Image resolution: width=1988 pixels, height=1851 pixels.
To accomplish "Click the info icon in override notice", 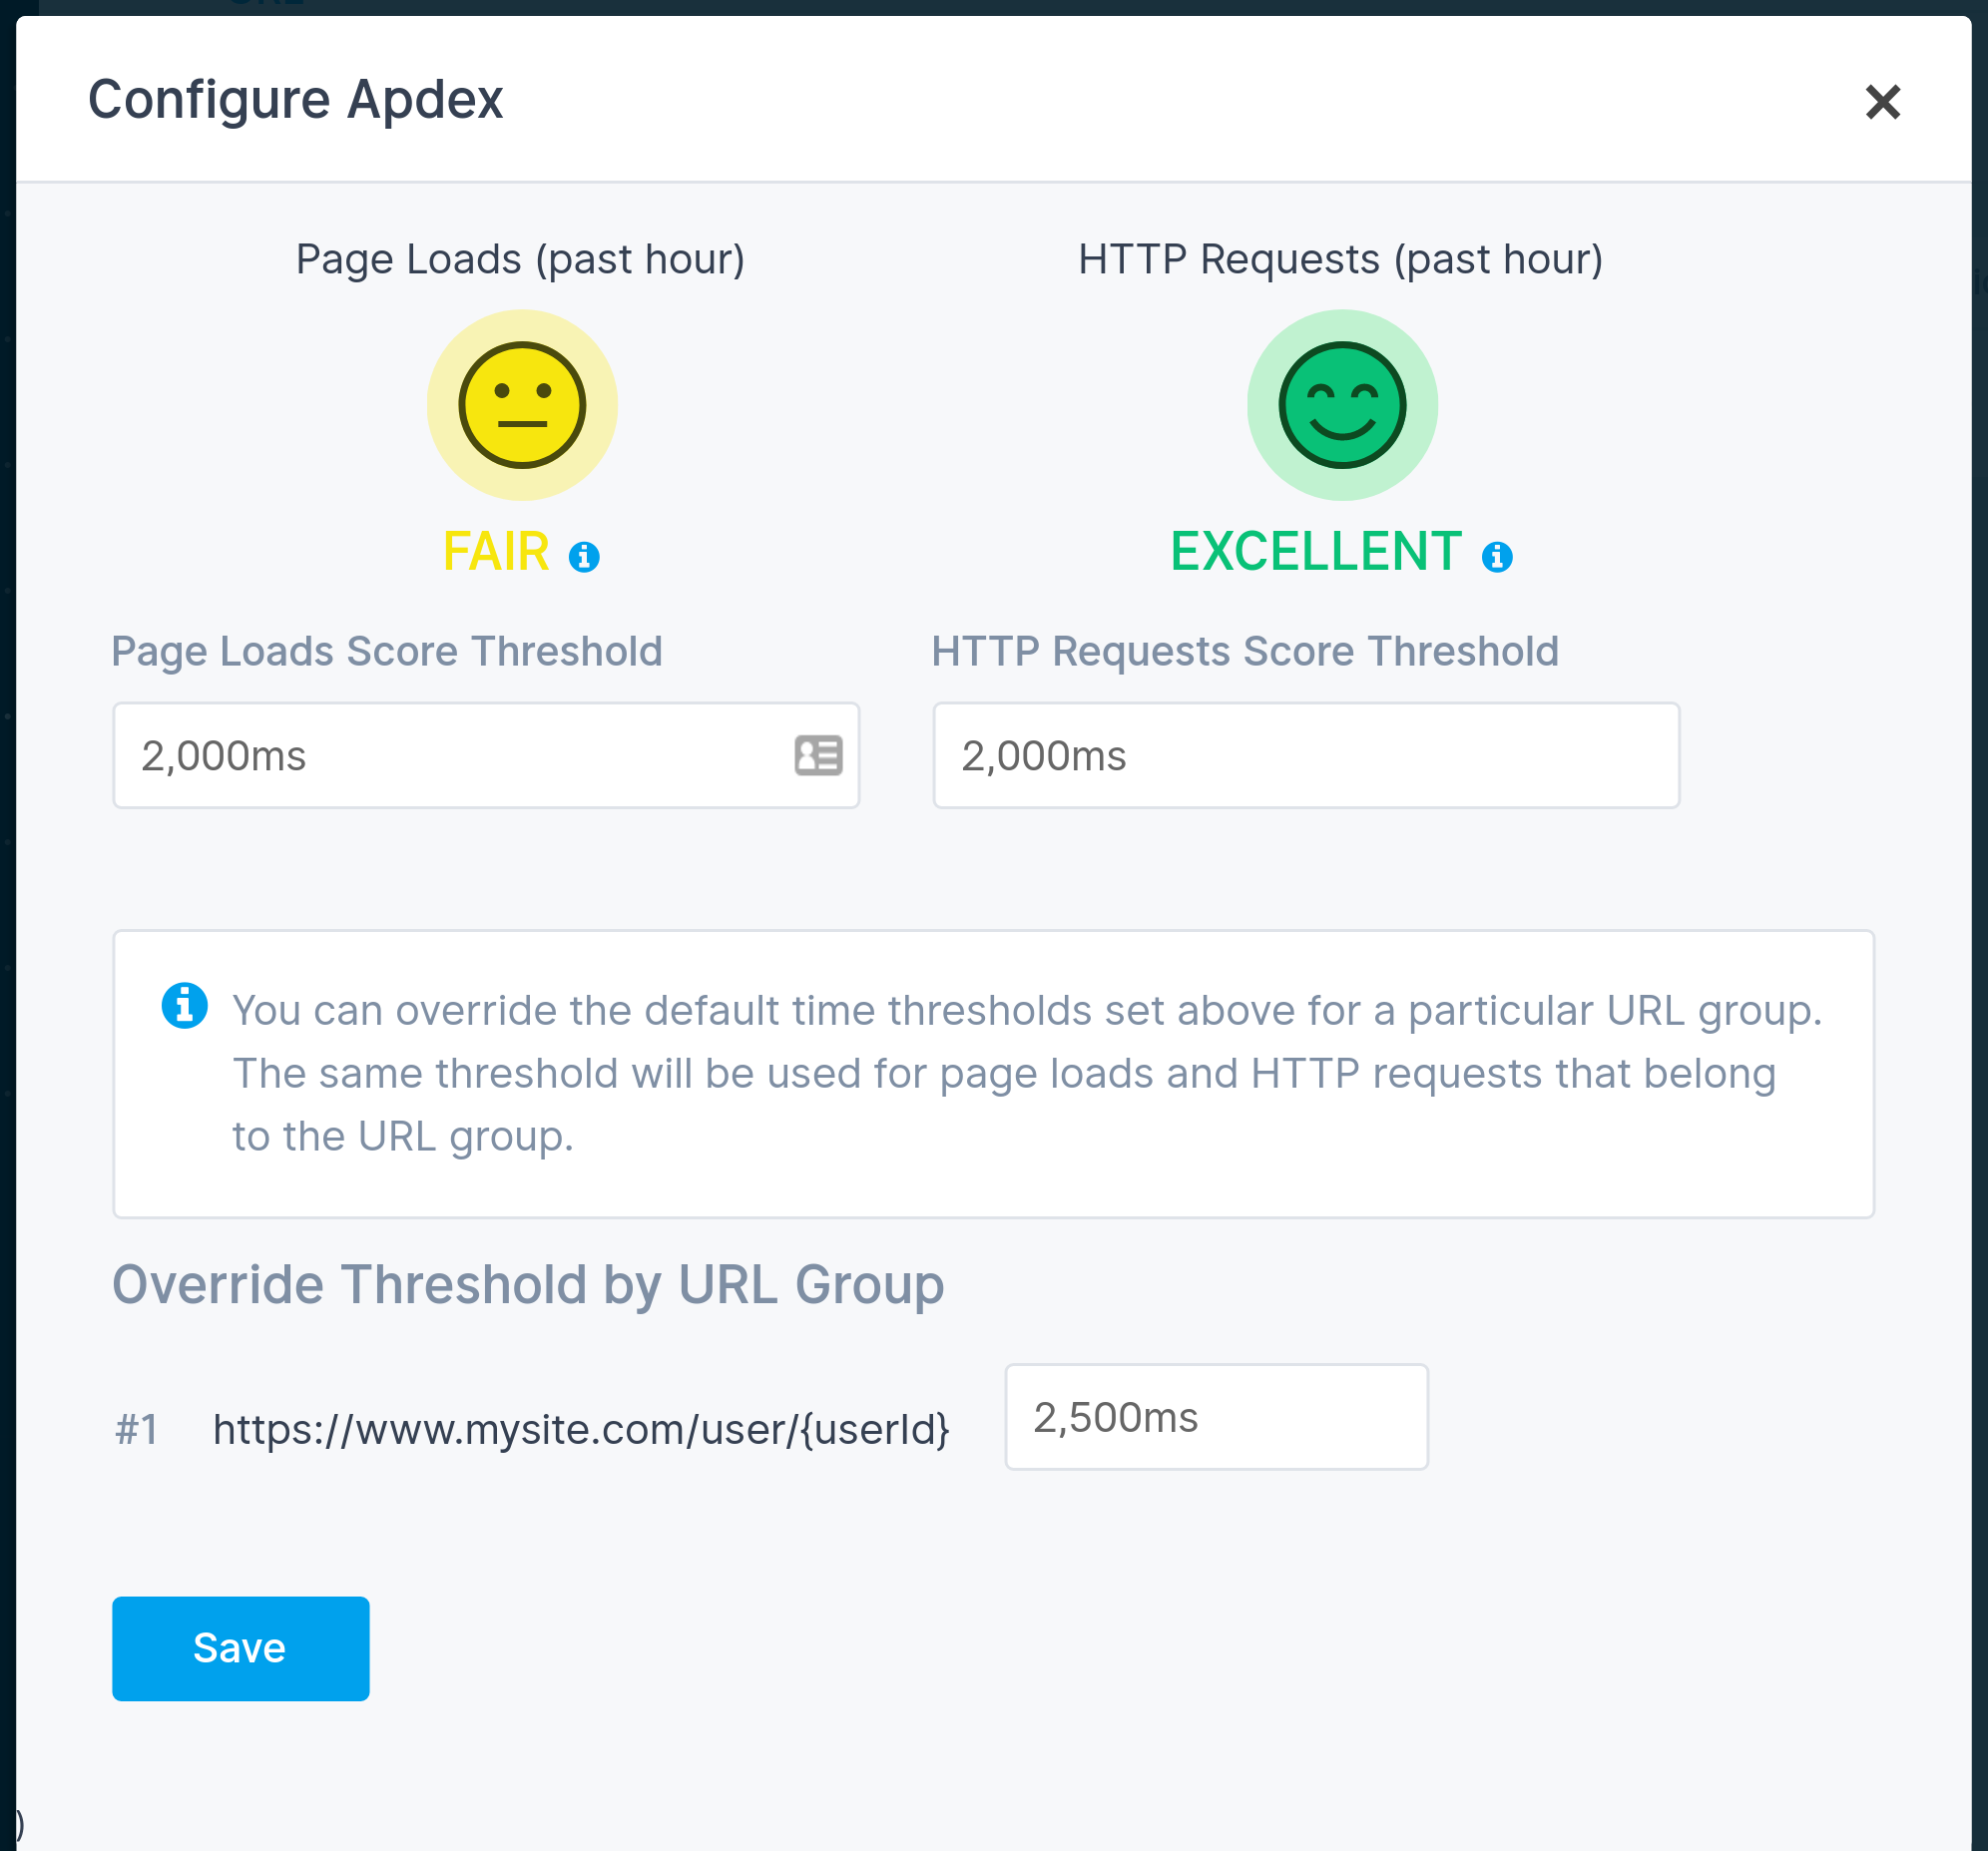I will 185,1005.
